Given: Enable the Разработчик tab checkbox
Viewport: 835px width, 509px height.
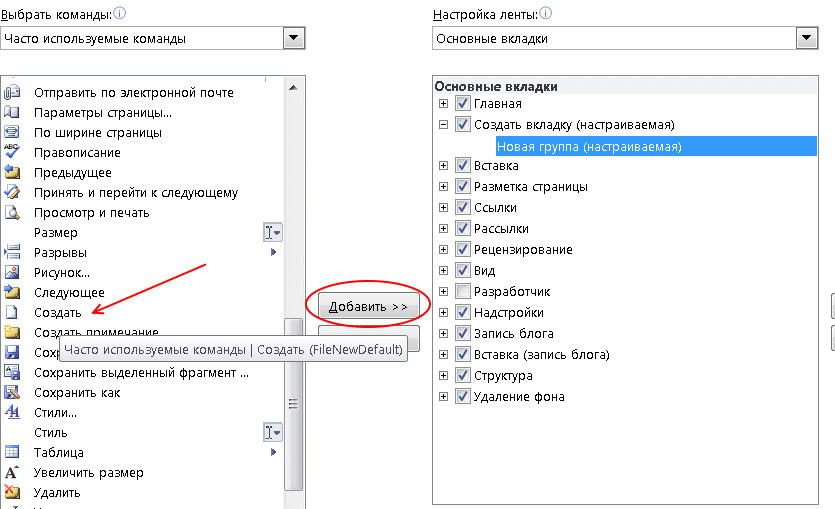Looking at the screenshot, I should point(462,291).
